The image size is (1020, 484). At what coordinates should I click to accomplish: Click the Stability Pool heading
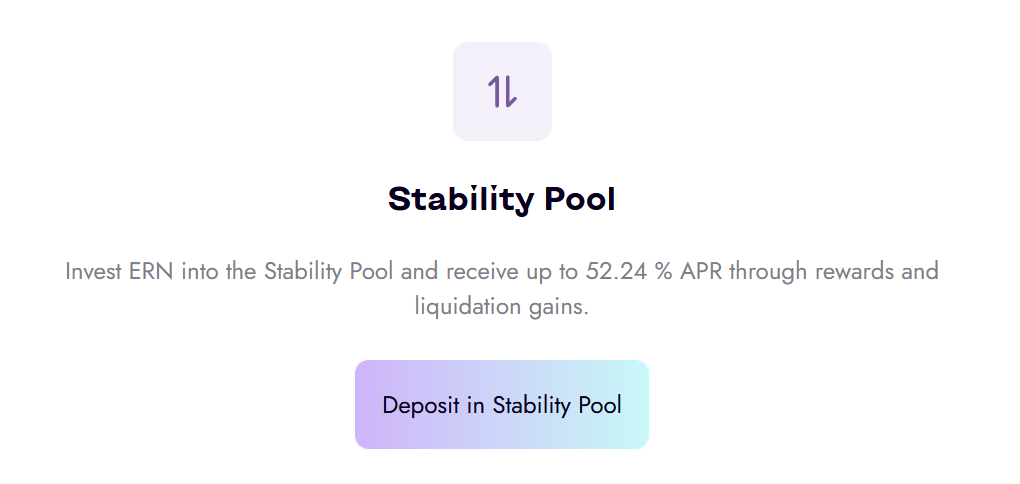[502, 199]
